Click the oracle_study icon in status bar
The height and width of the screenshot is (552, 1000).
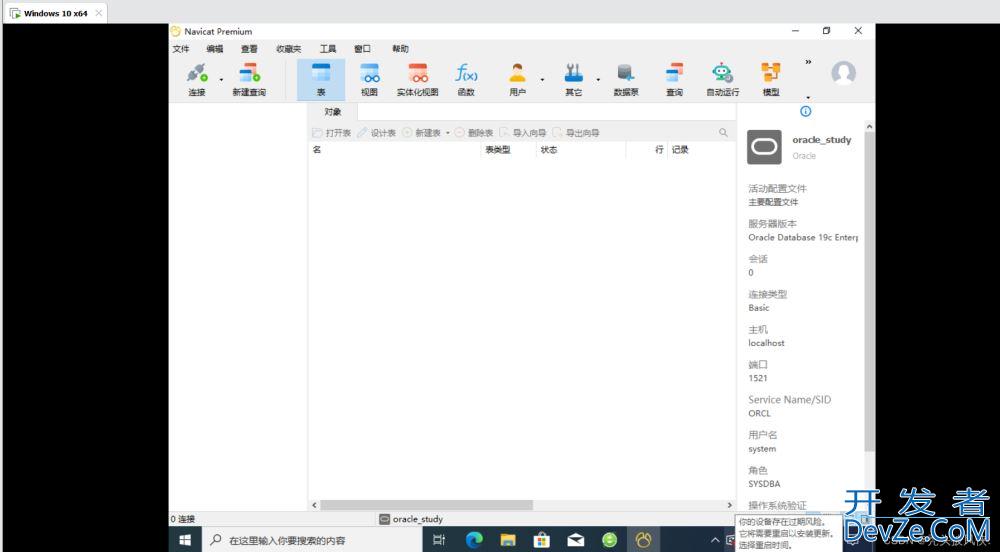point(384,519)
